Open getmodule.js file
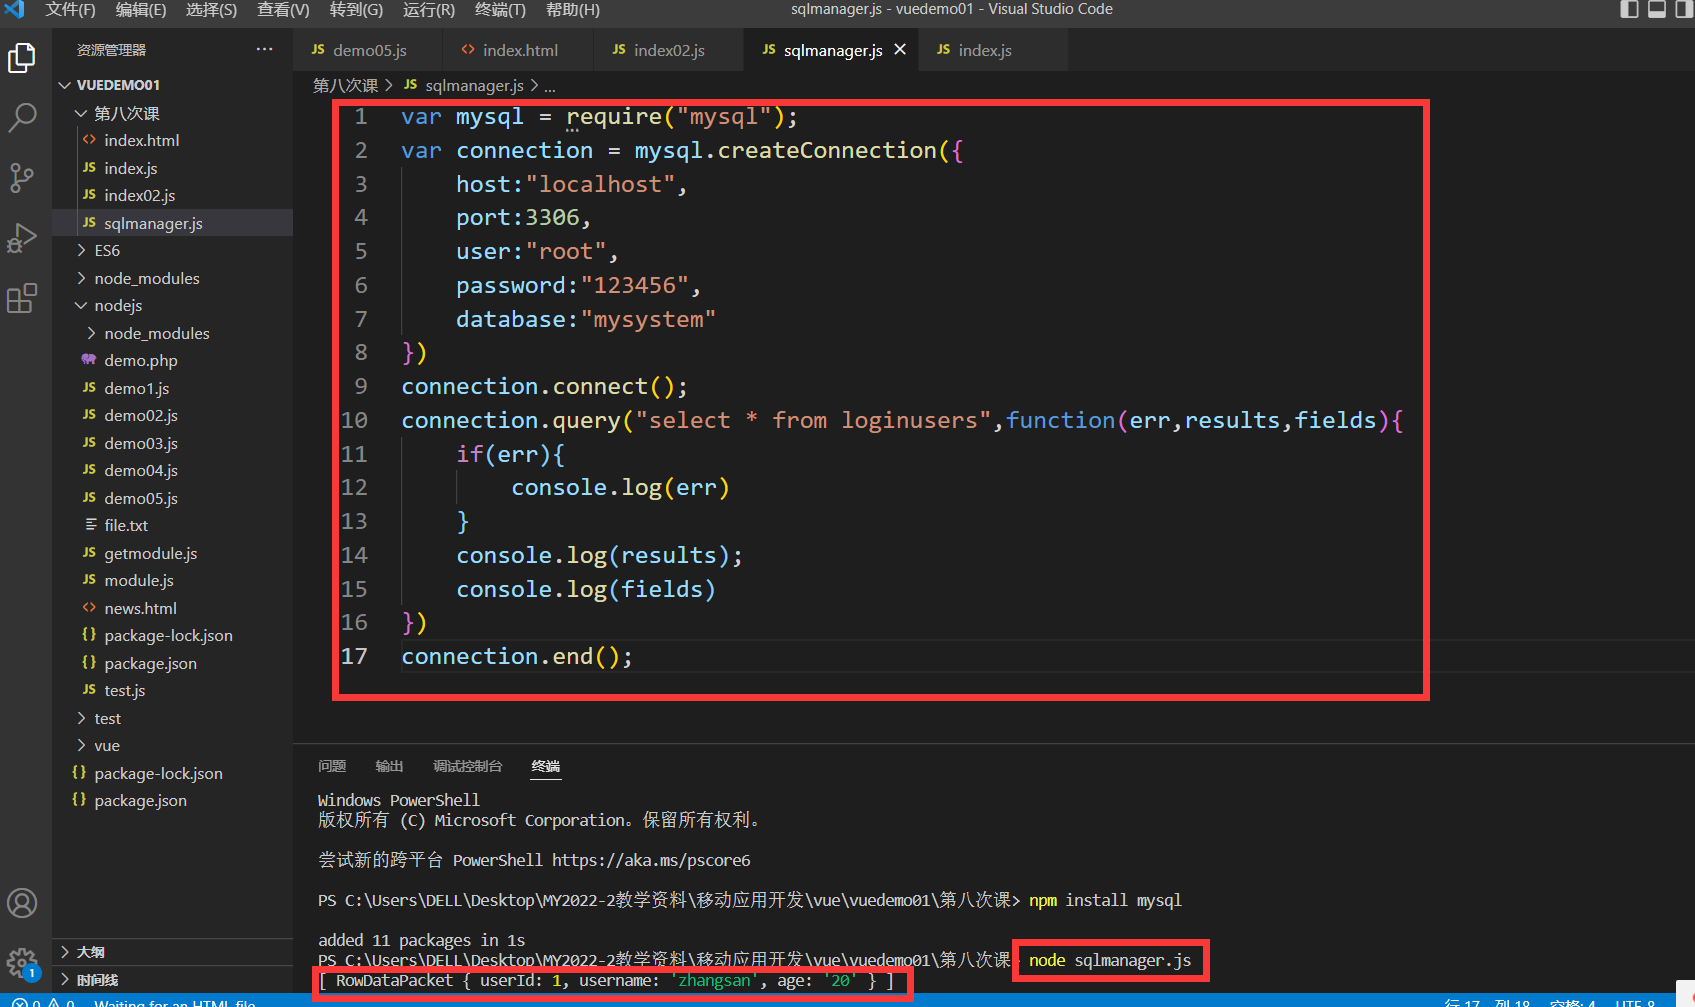The height and width of the screenshot is (1007, 1695). [x=172, y=553]
